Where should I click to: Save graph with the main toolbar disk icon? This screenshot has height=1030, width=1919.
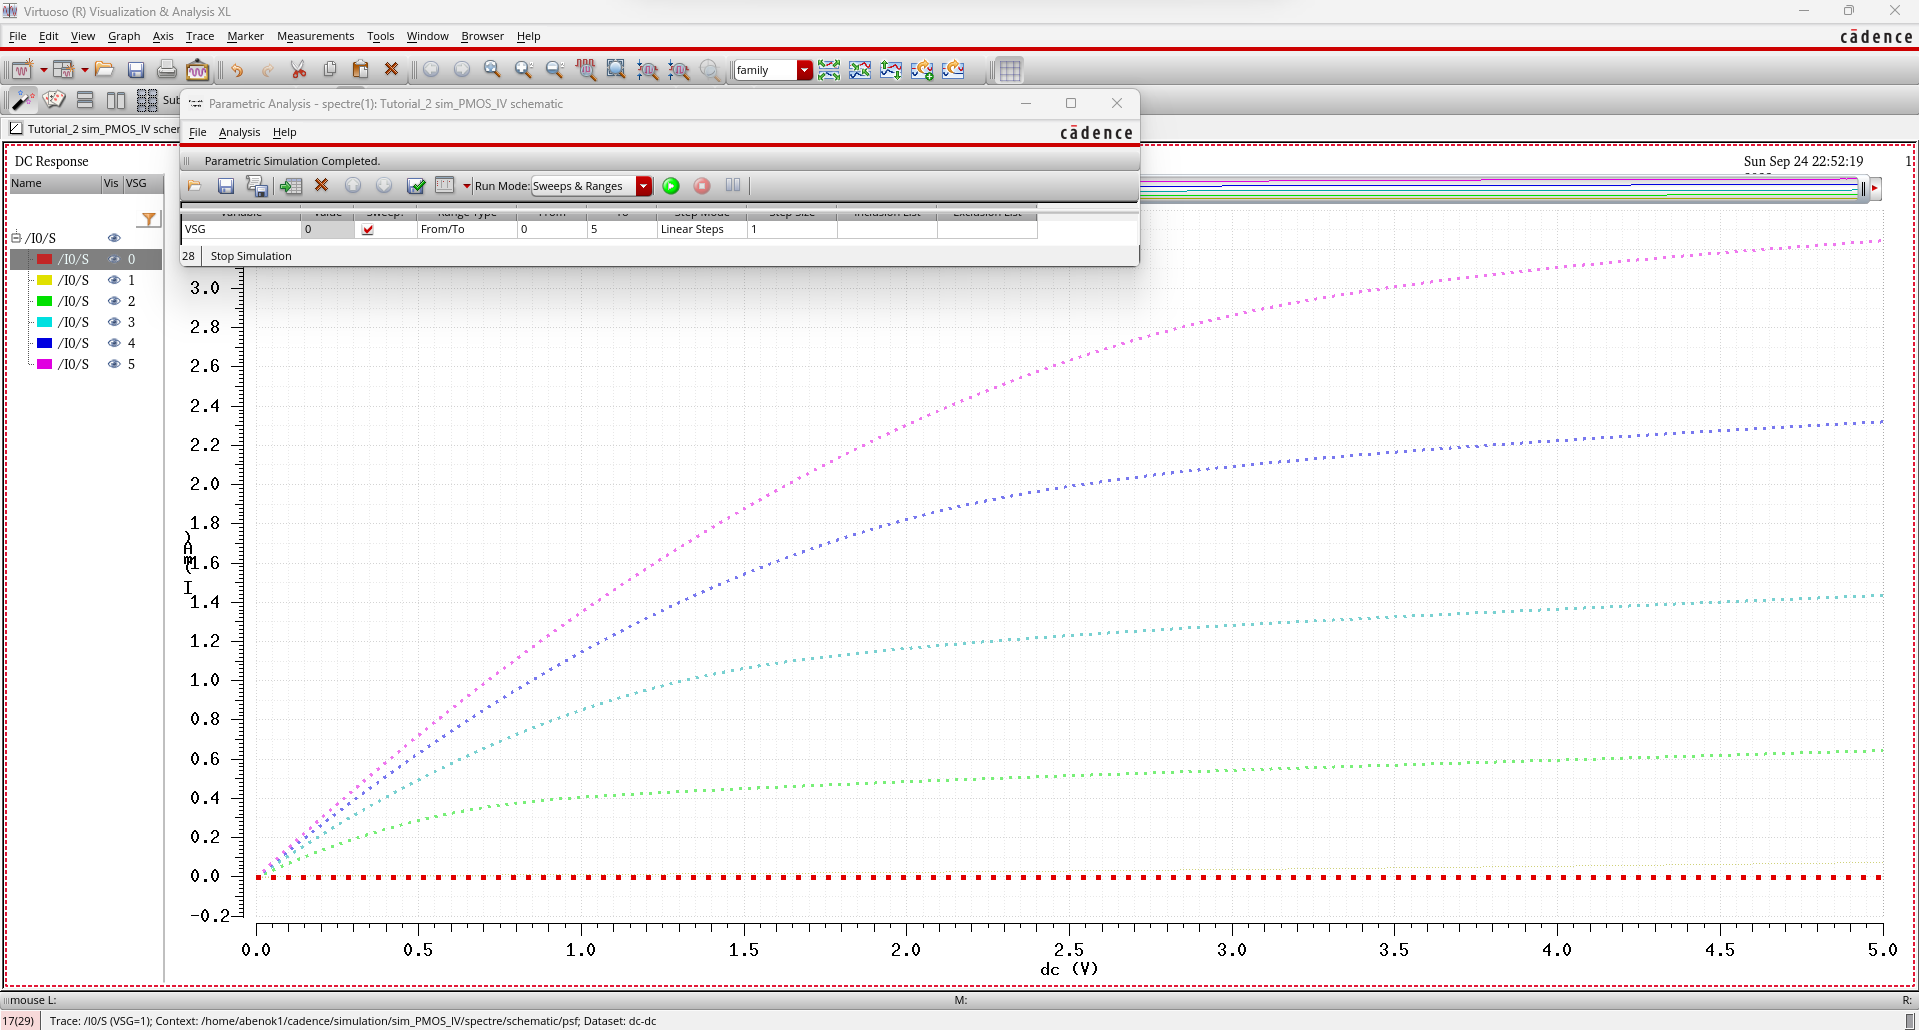pyautogui.click(x=136, y=70)
